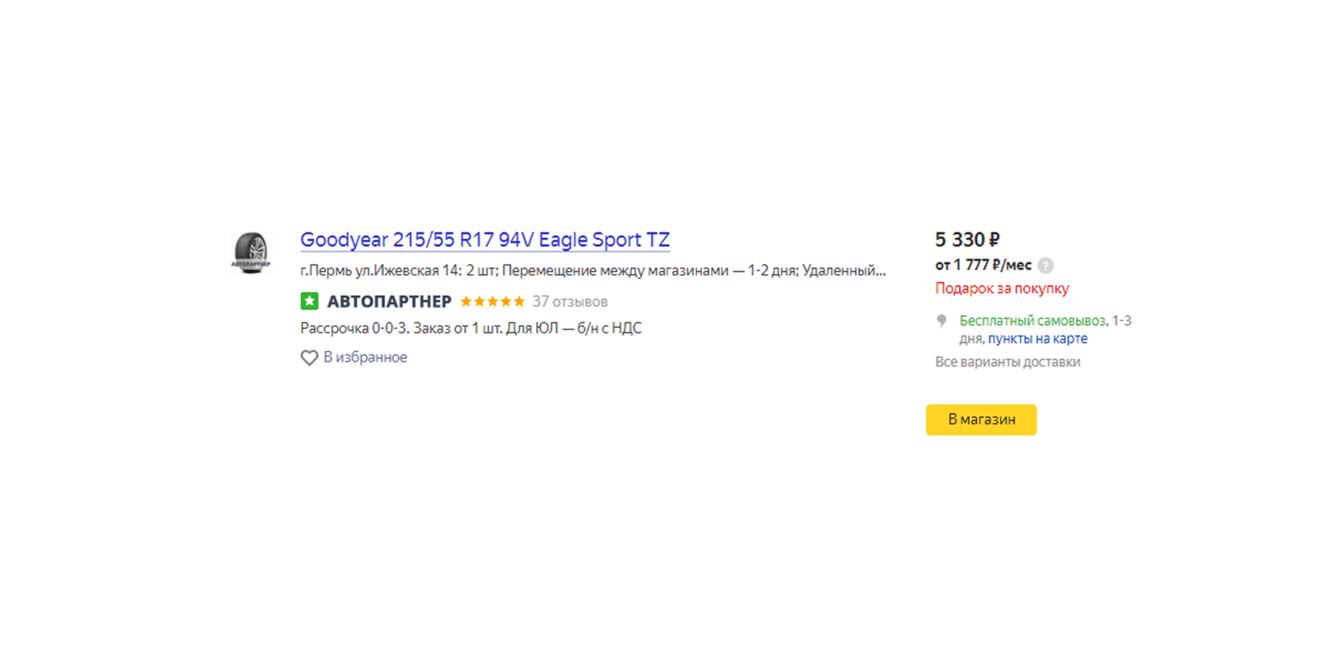Click the Рассрочка 0-0-3 info line

point(471,328)
